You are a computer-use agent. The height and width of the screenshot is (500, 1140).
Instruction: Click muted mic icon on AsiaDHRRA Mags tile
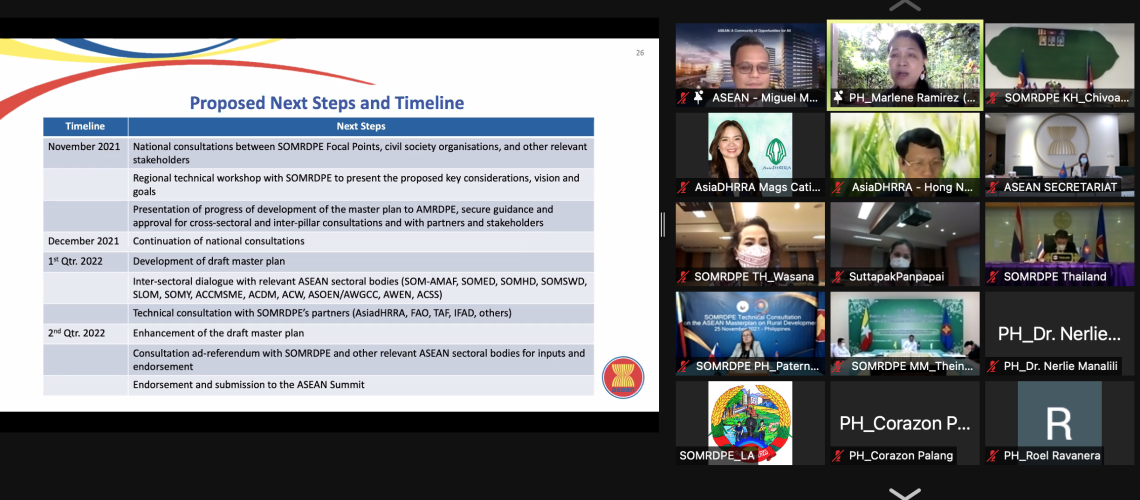pos(683,187)
